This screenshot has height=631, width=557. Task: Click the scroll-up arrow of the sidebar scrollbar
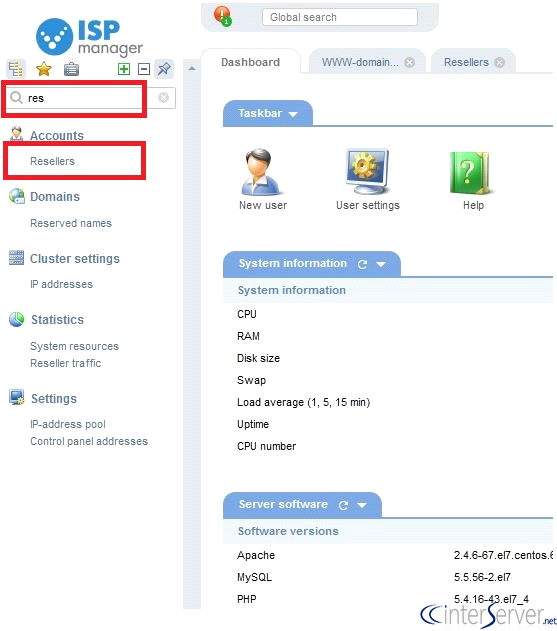click(x=192, y=68)
